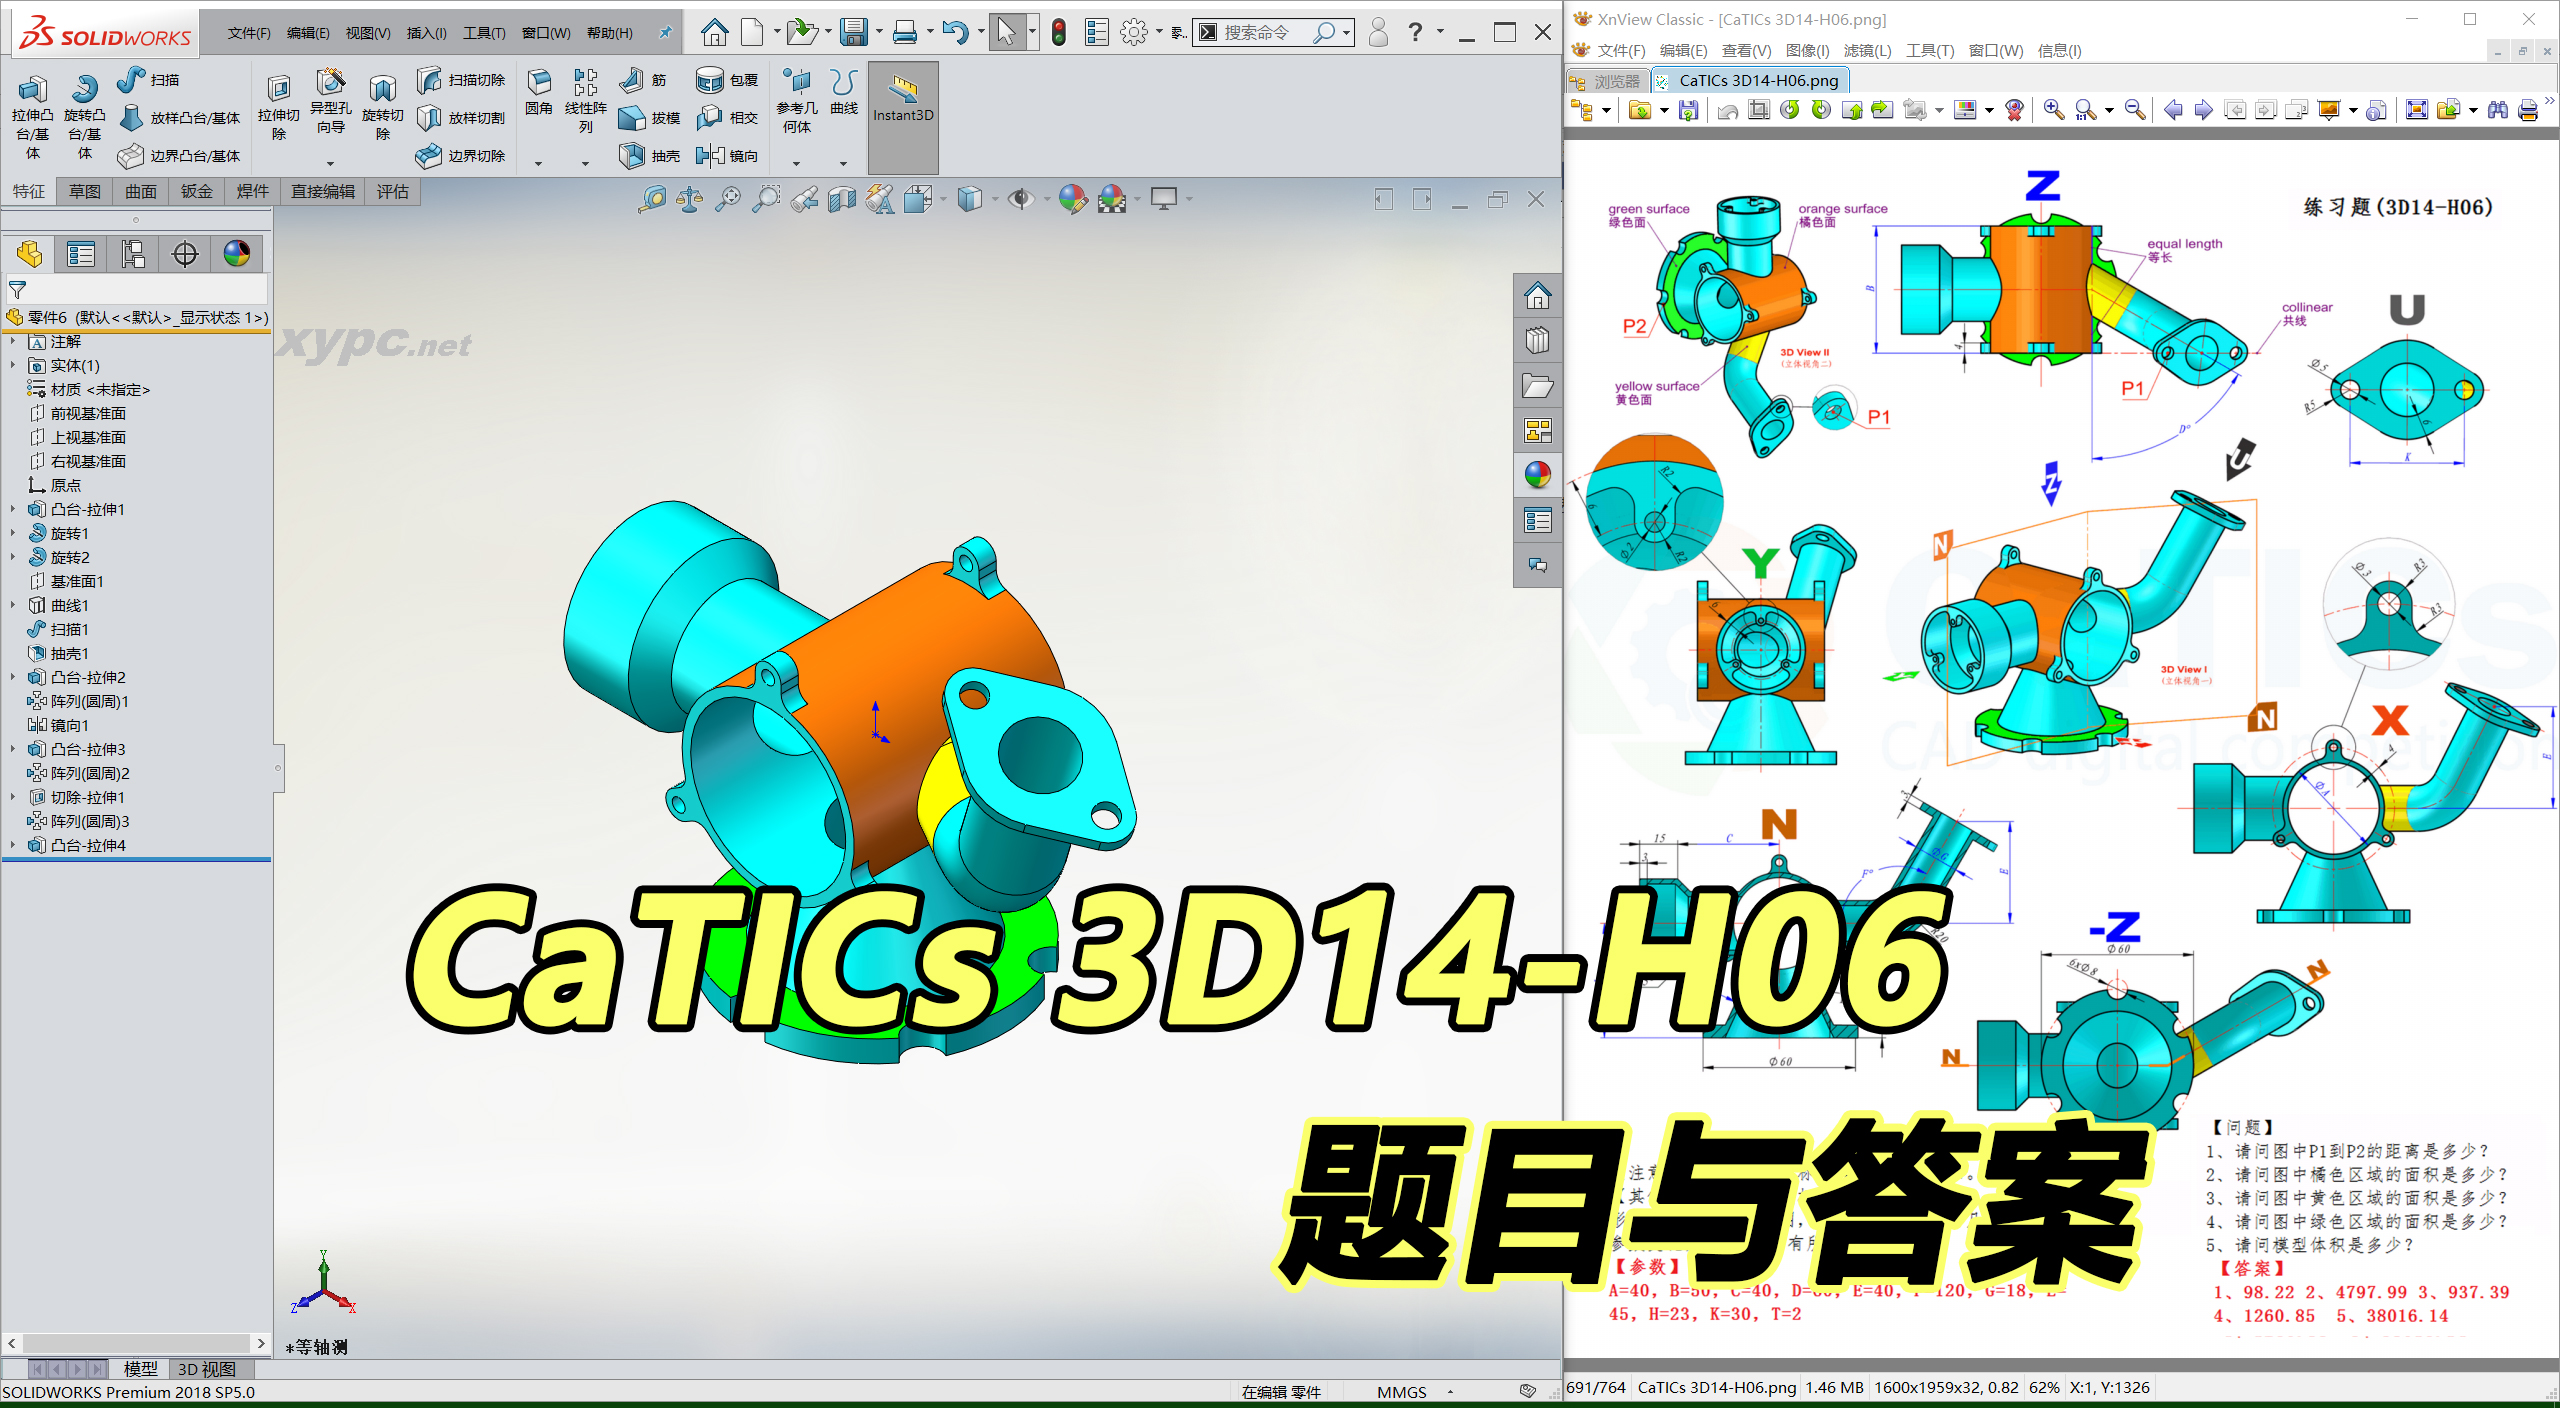Click the feature tree horizontal scrollbar

coord(137,1343)
